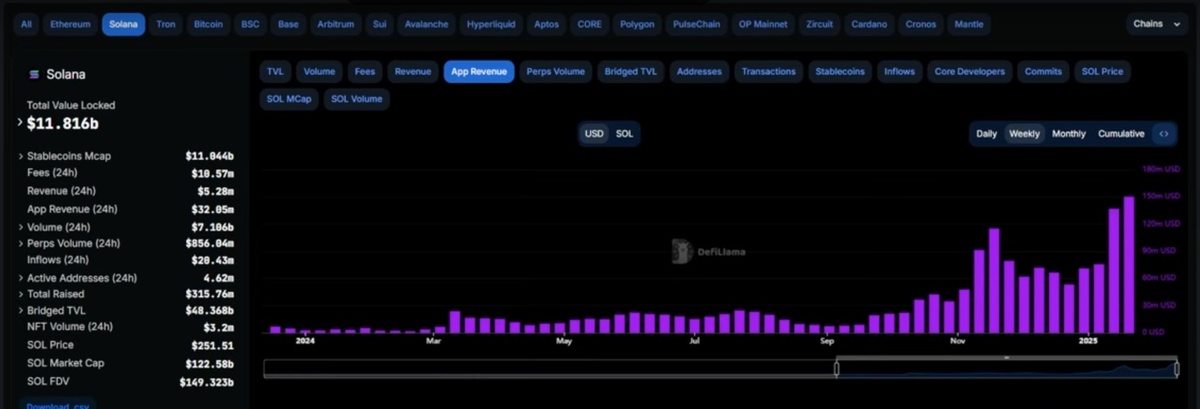Select the Sui chain tab

pyautogui.click(x=379, y=24)
